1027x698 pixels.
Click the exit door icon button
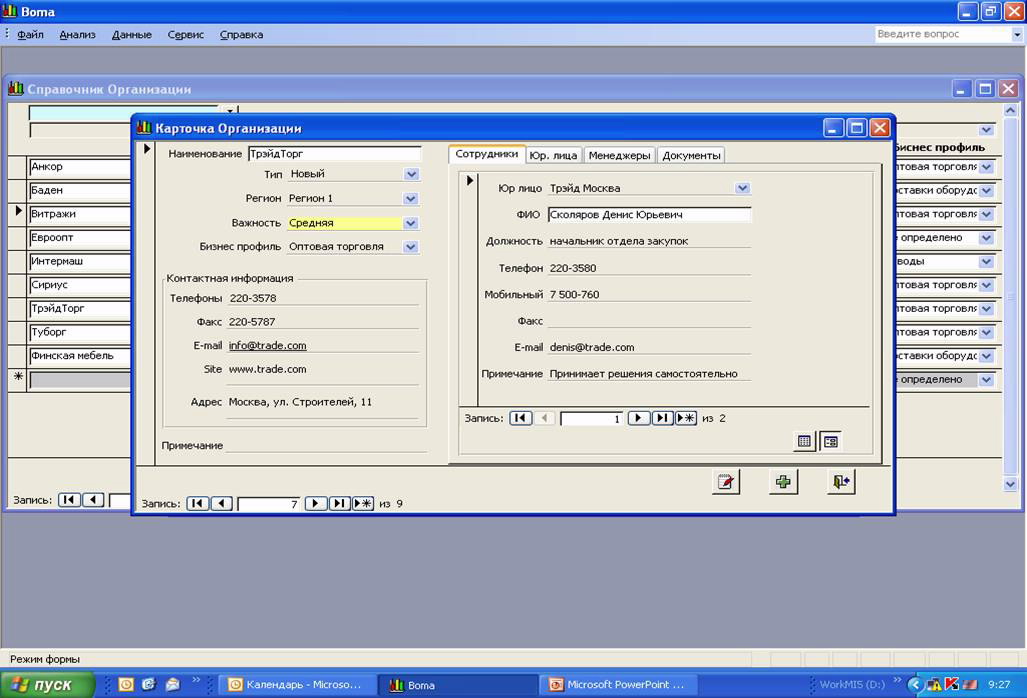[841, 482]
